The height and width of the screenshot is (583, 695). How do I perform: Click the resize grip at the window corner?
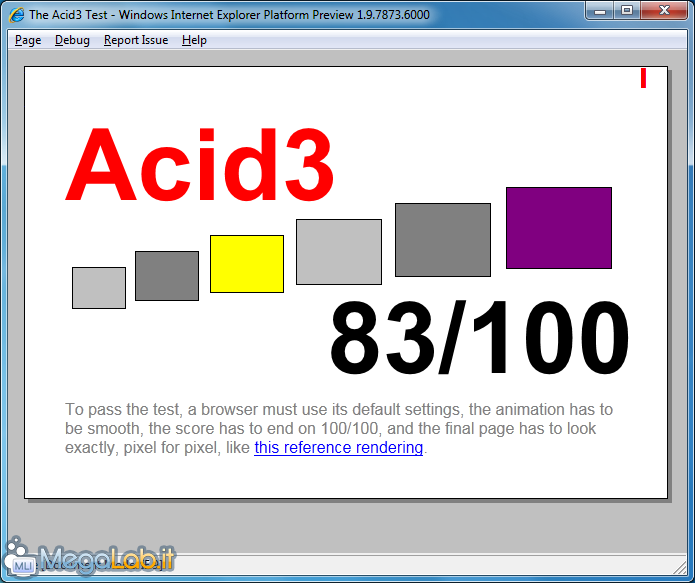pos(681,568)
